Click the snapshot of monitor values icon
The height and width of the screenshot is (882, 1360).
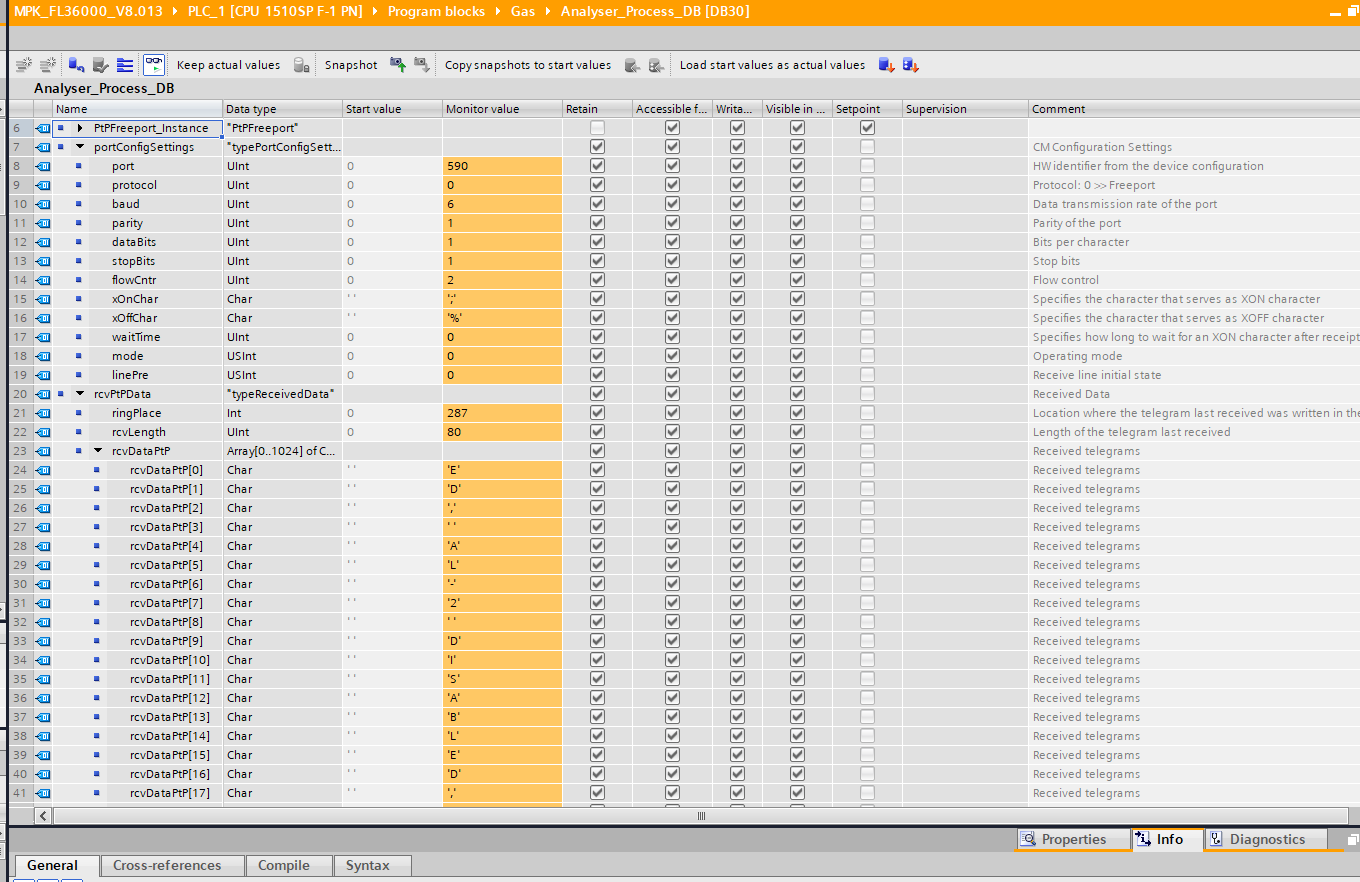tap(397, 65)
